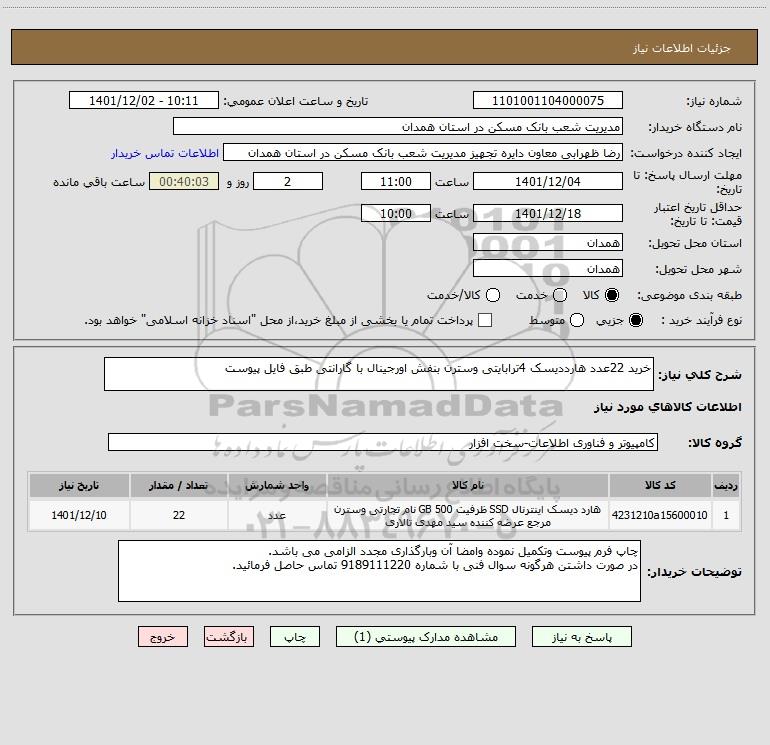Toggle the اسناد خزانه اسلامی payment checkbox

485,320
